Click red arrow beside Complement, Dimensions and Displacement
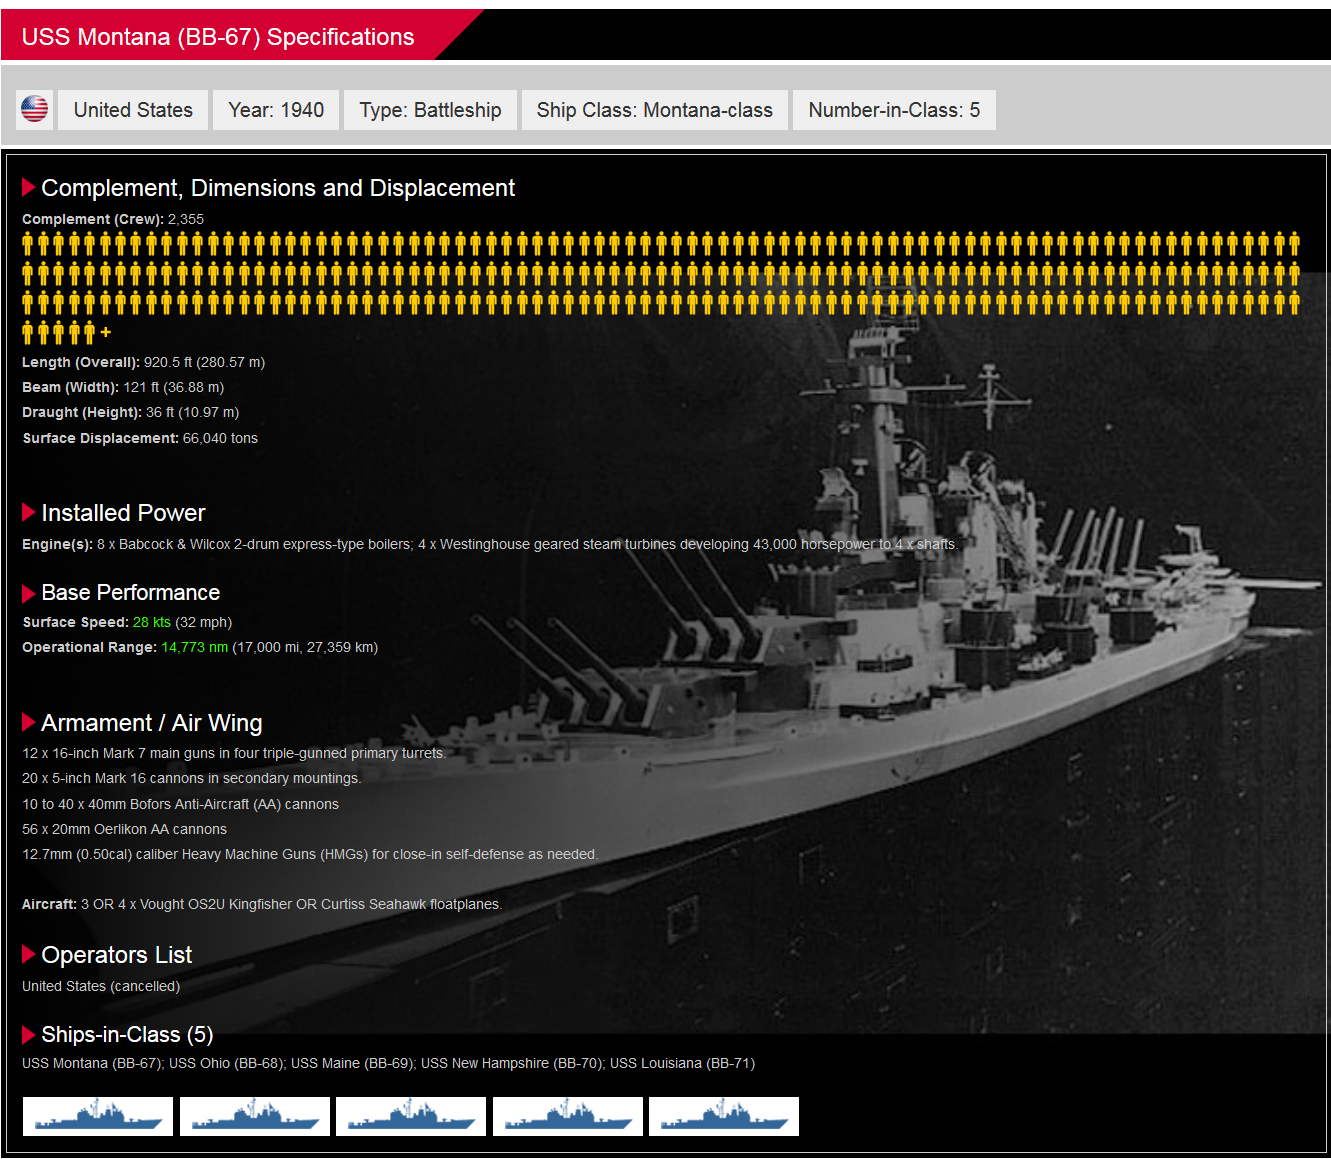Image resolution: width=1331 pixels, height=1159 pixels. tap(29, 188)
